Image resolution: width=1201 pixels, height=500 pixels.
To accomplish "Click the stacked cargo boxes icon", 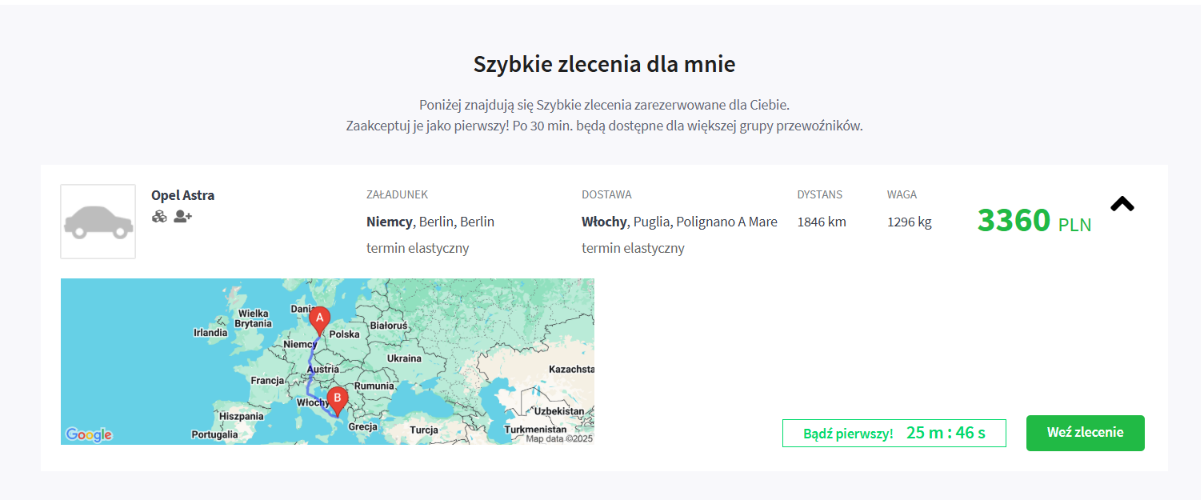I will pyautogui.click(x=159, y=216).
